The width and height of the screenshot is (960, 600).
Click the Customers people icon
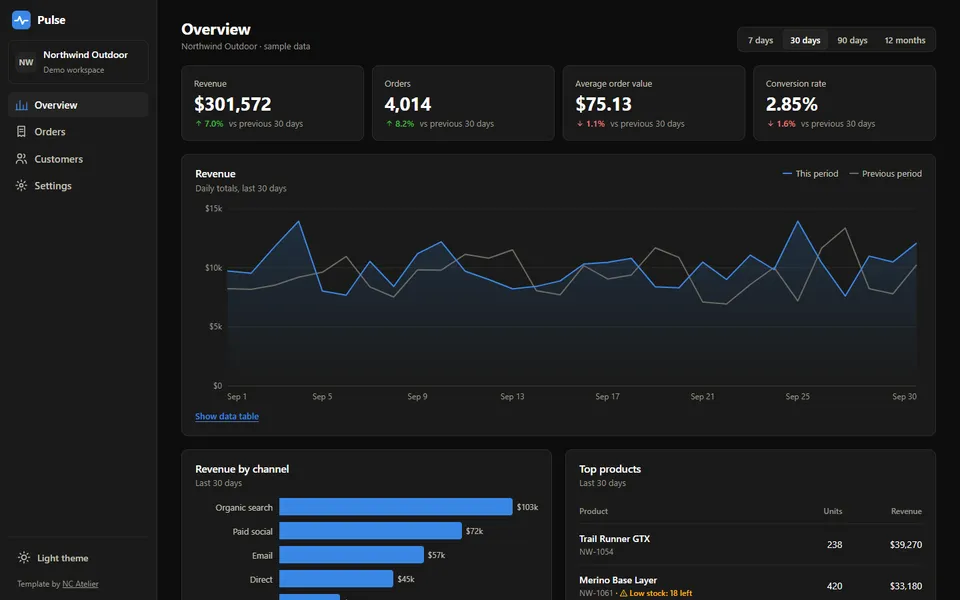(21, 159)
